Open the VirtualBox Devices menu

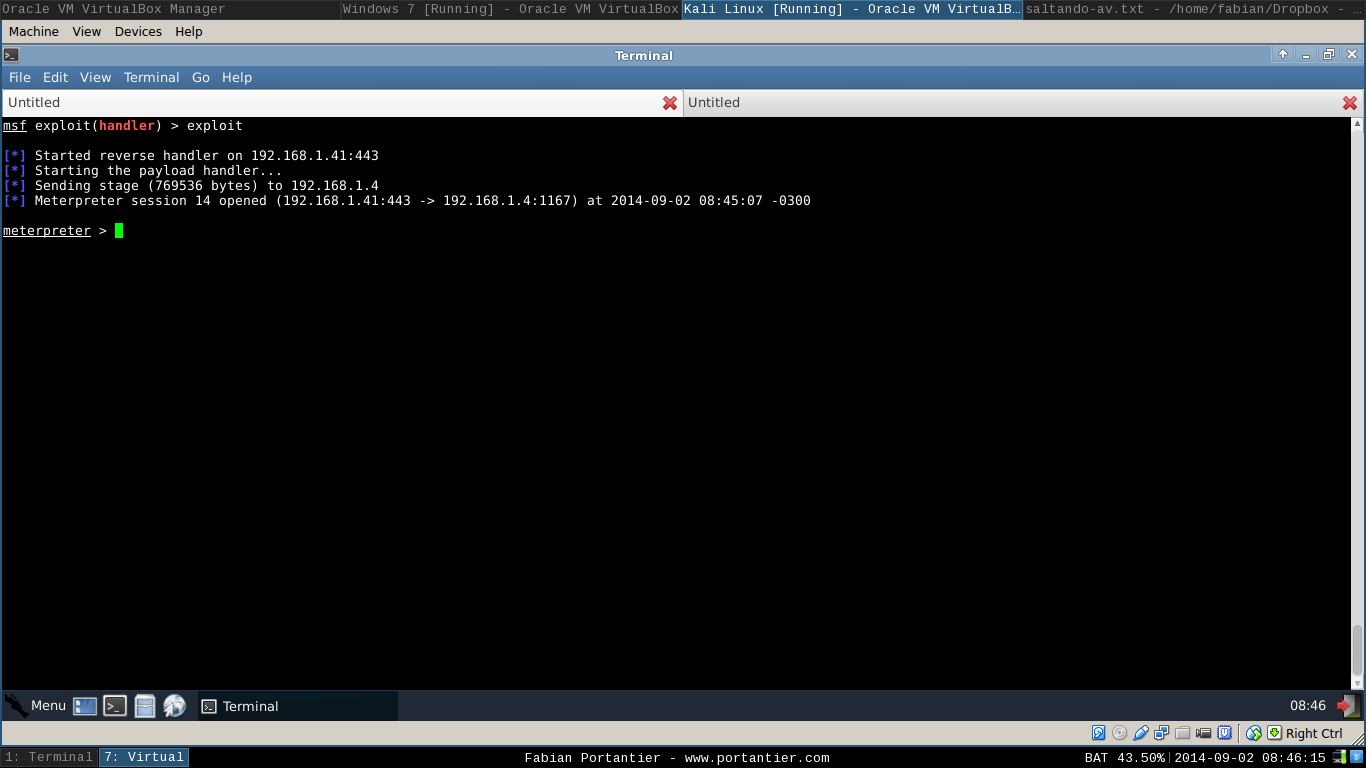pyautogui.click(x=138, y=31)
